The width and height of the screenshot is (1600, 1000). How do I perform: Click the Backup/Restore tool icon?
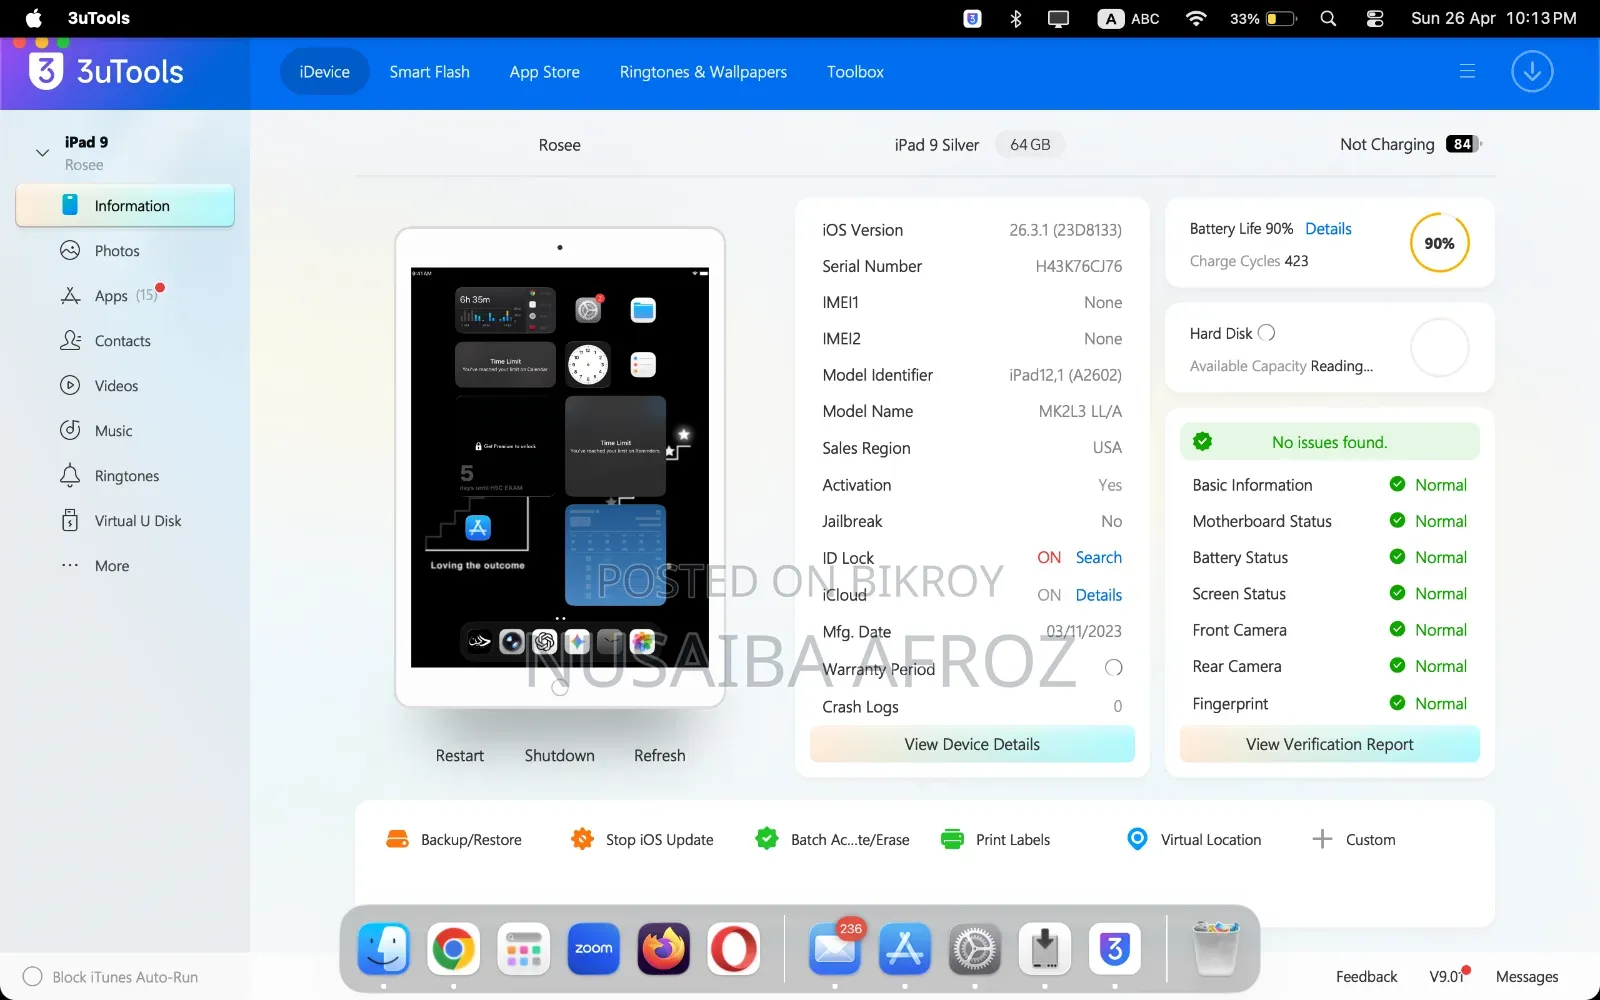[x=398, y=839]
